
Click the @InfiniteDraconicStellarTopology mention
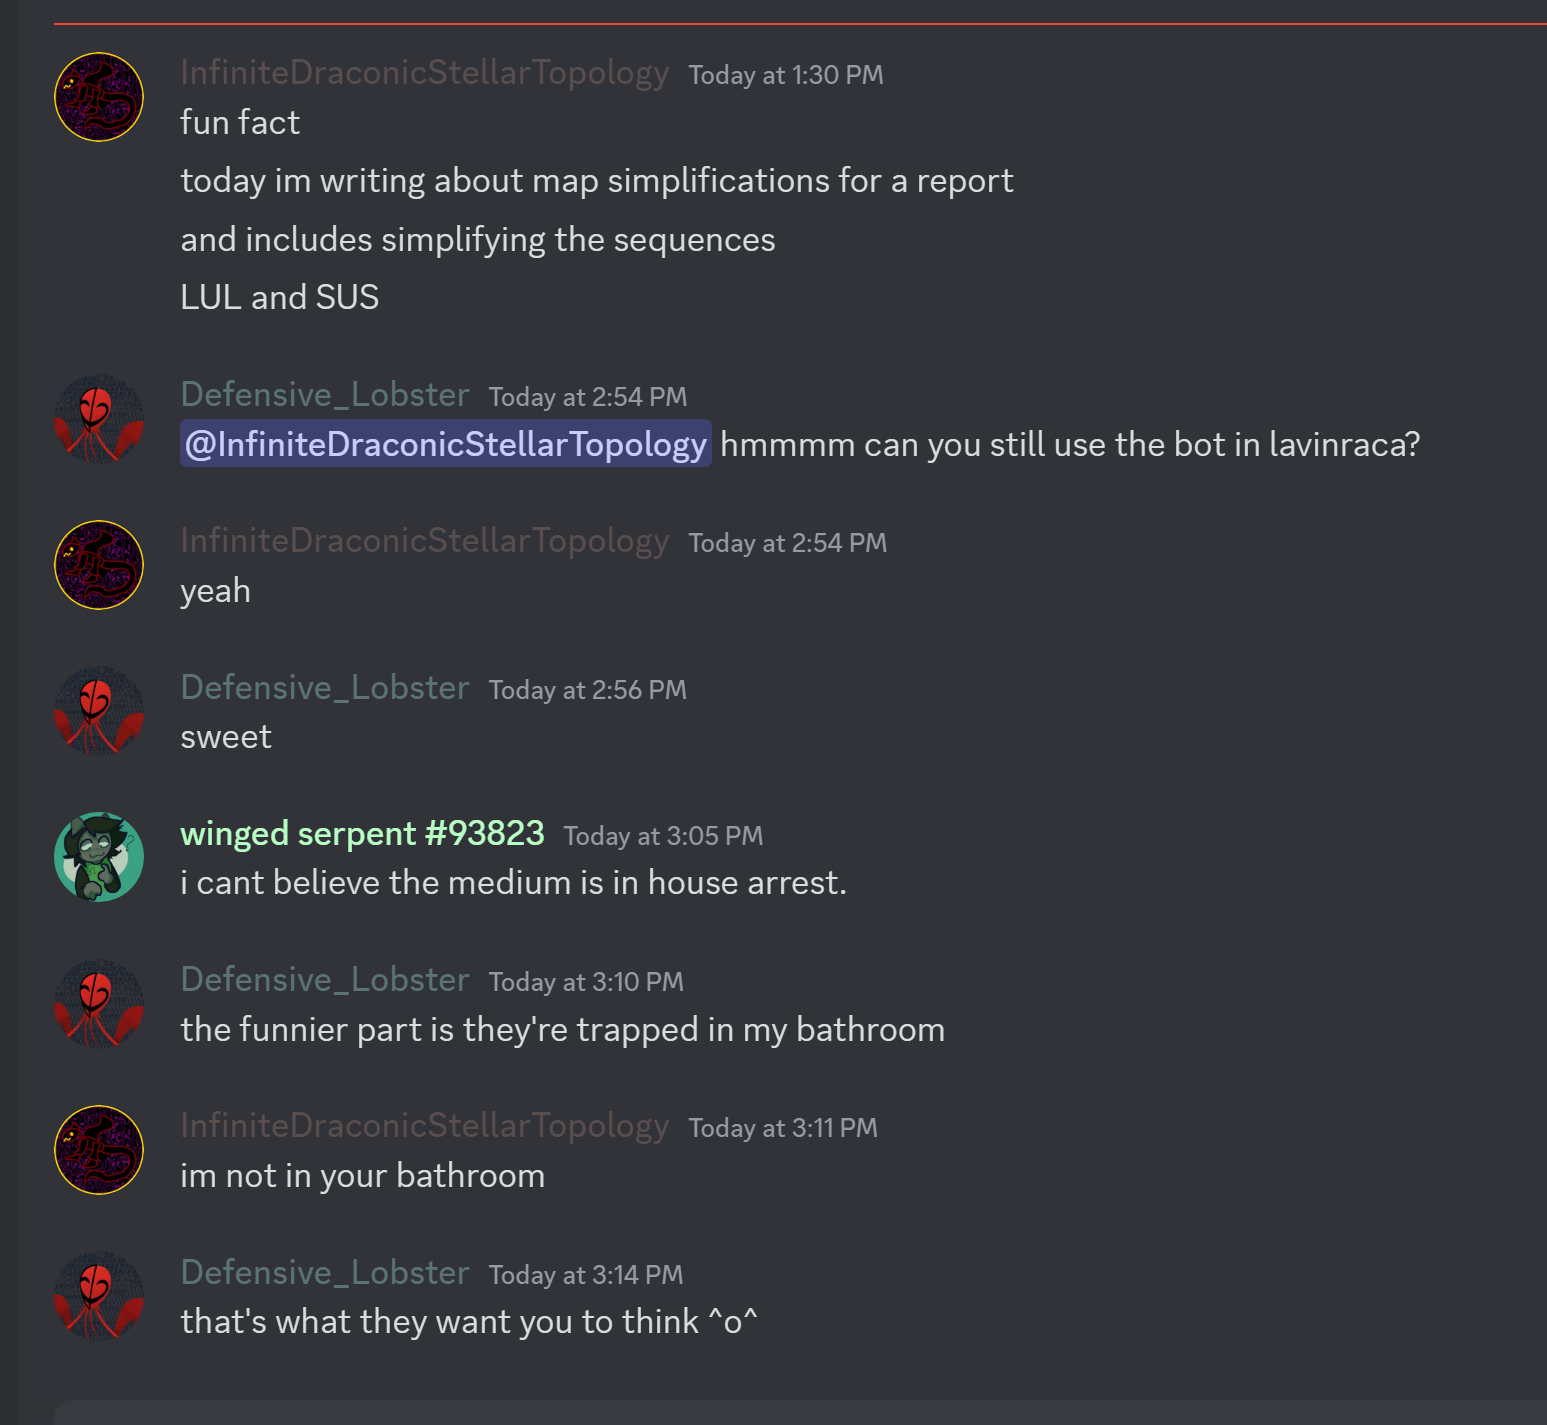pyautogui.click(x=446, y=443)
